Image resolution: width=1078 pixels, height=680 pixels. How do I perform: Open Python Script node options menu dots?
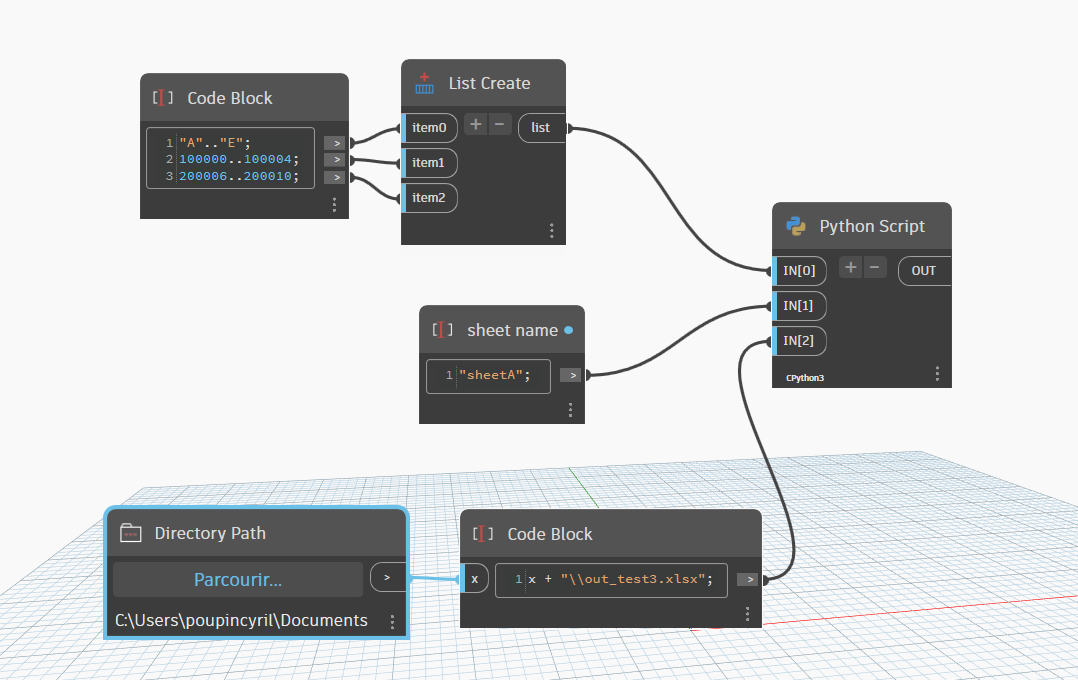[x=937, y=373]
